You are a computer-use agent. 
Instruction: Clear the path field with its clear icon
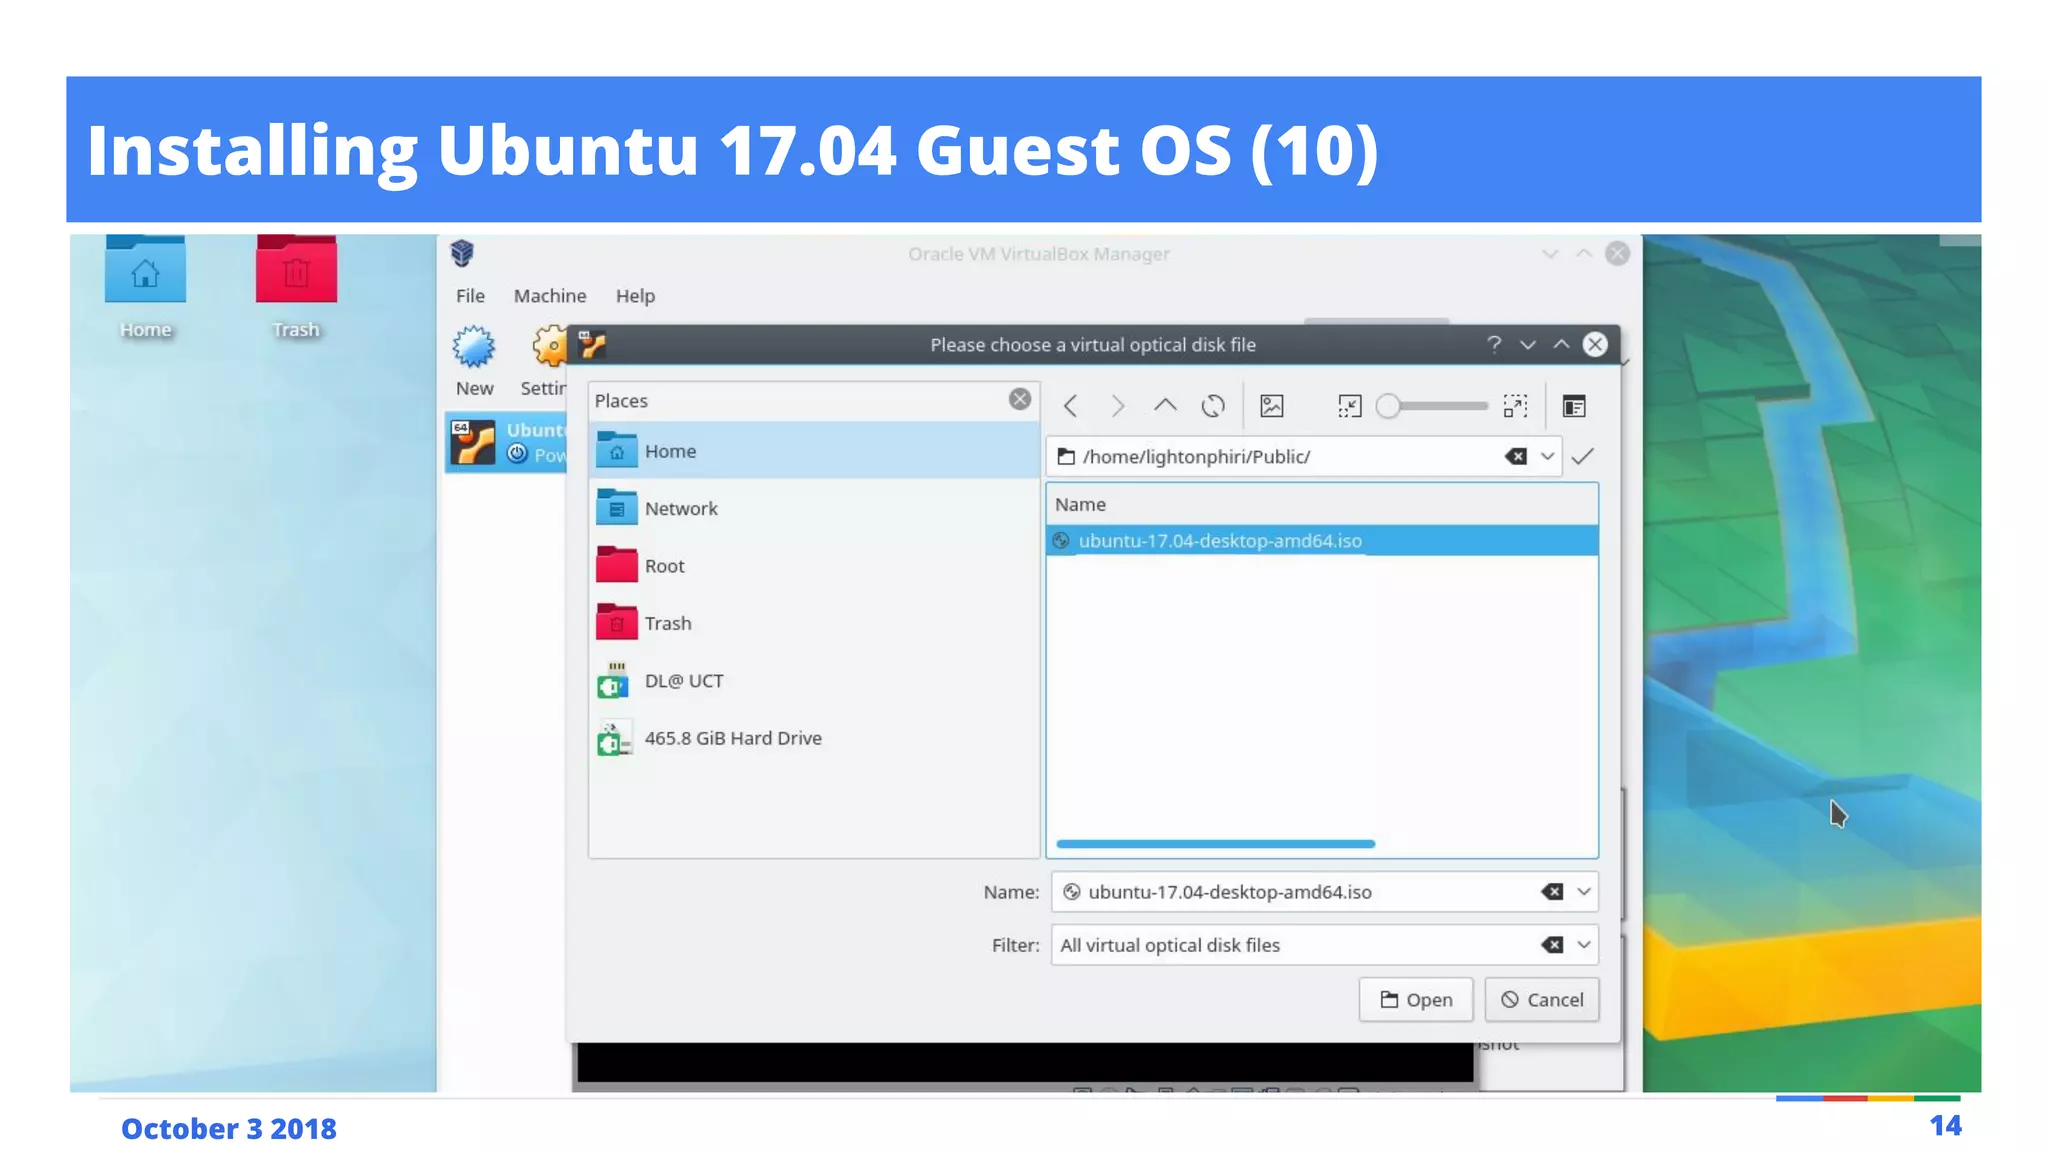tap(1516, 457)
